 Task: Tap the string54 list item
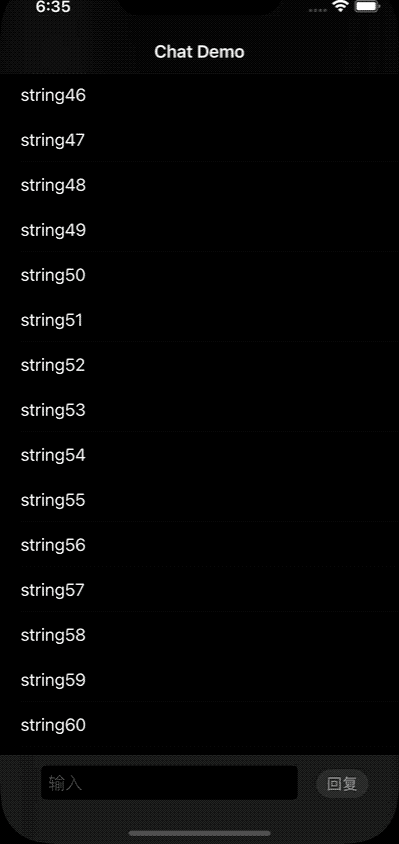click(x=199, y=455)
